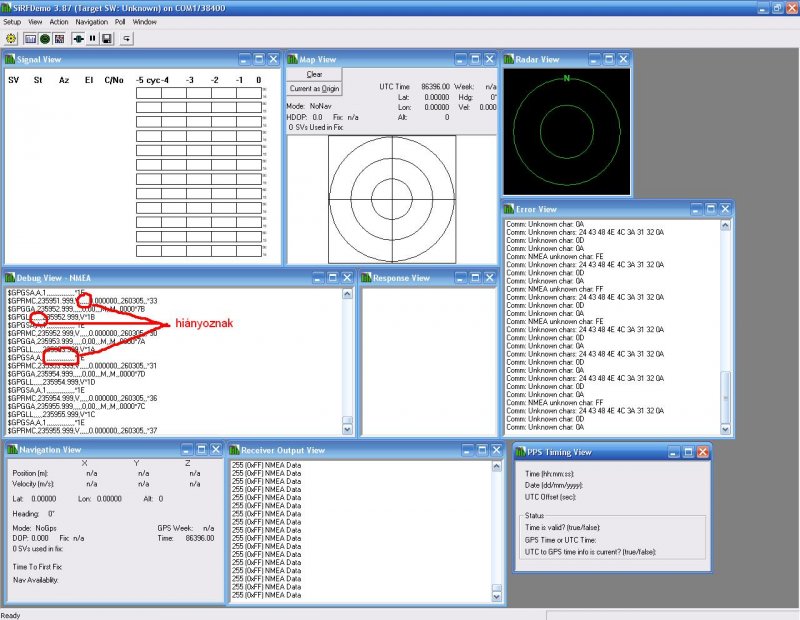Click Map View window title icon
The width and height of the screenshot is (800, 620).
coord(292,59)
